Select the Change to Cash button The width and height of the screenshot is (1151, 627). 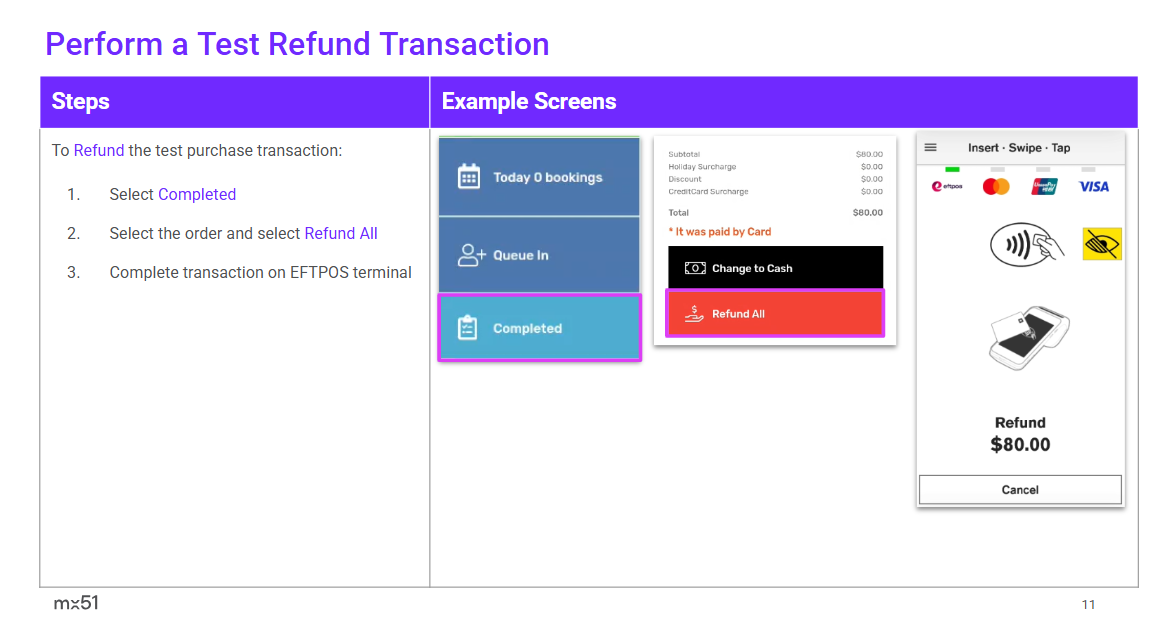click(x=775, y=268)
